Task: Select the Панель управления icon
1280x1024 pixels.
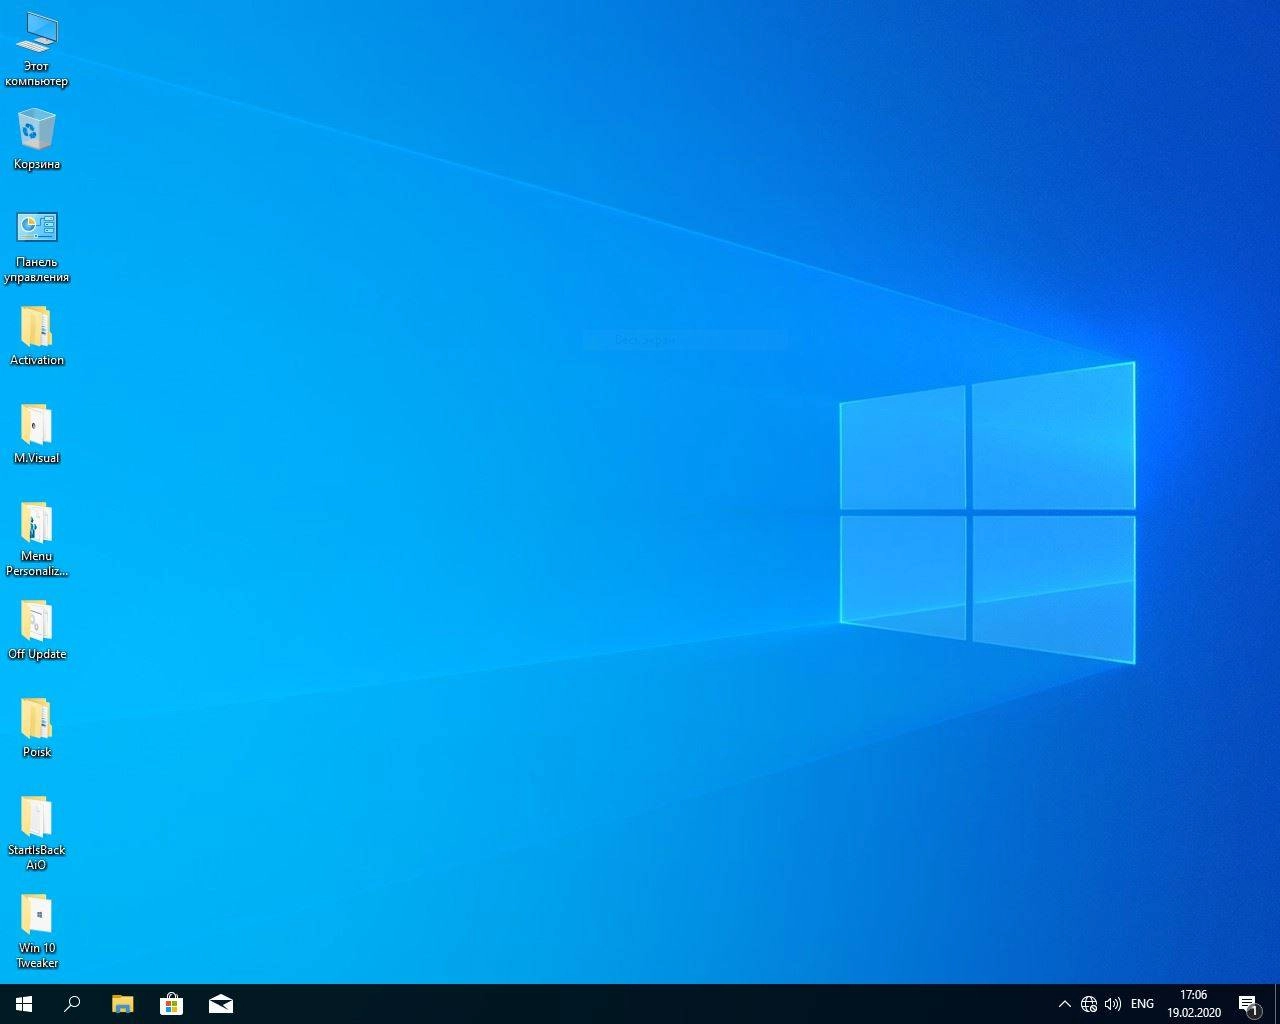Action: 37,245
